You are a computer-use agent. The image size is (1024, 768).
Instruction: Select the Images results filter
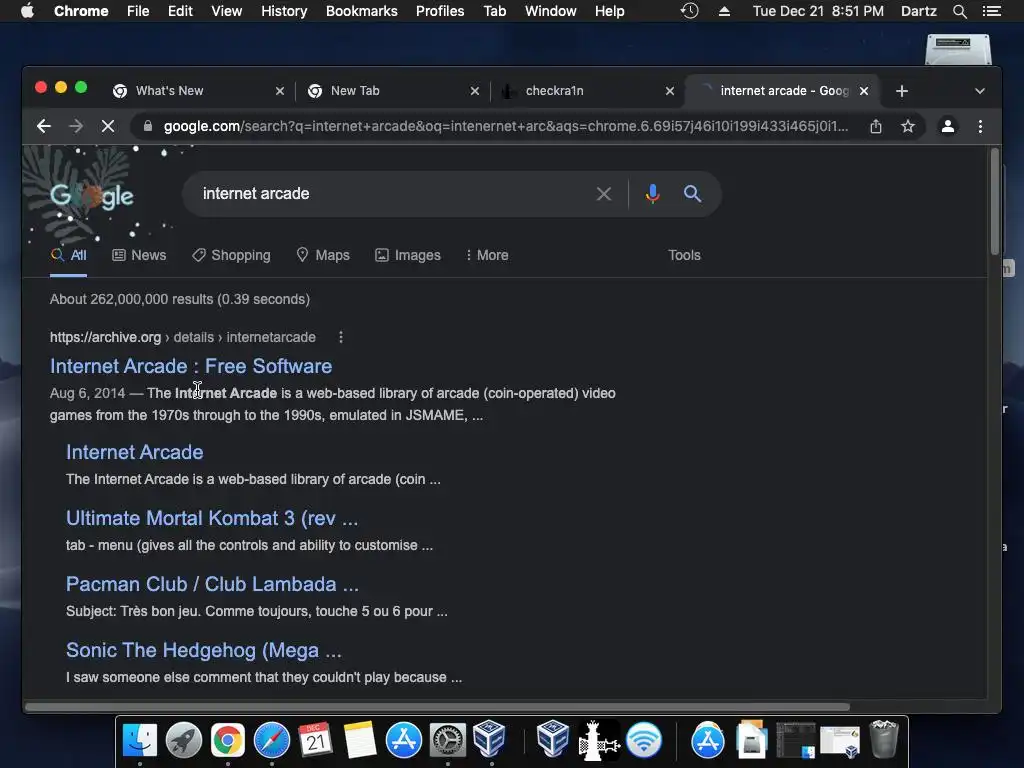click(408, 255)
